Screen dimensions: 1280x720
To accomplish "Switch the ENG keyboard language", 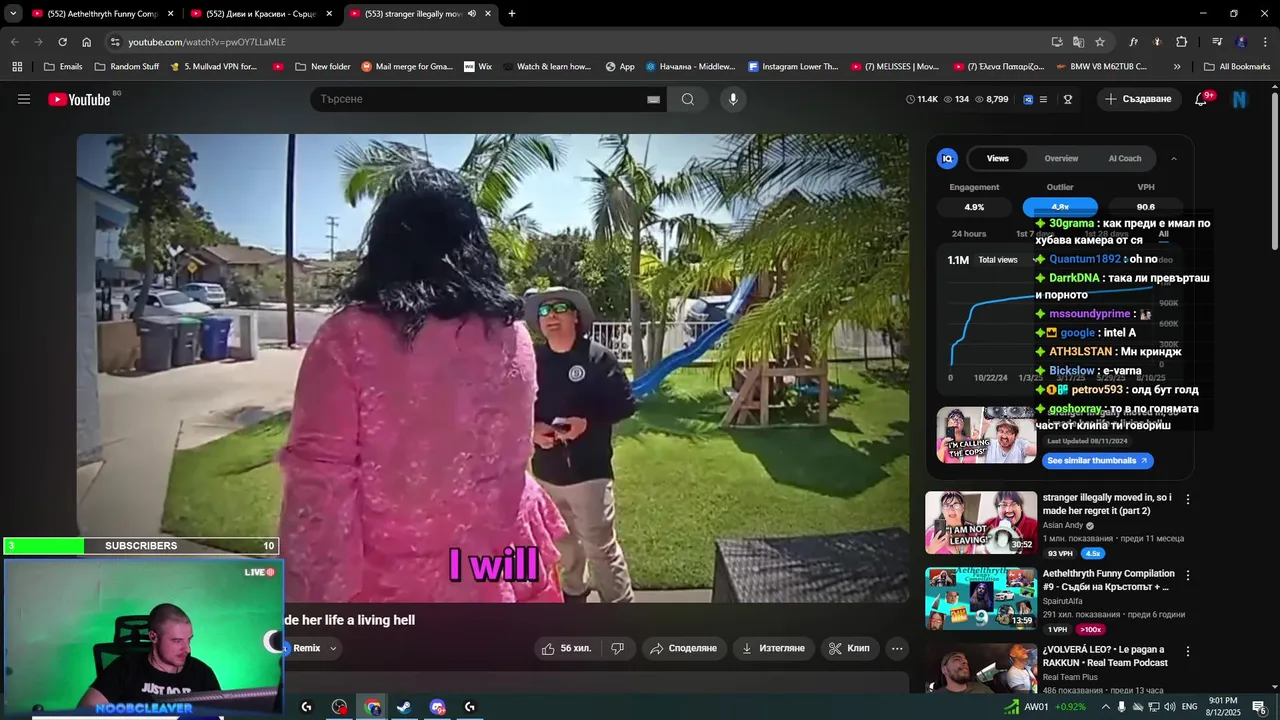I will (x=1189, y=707).
